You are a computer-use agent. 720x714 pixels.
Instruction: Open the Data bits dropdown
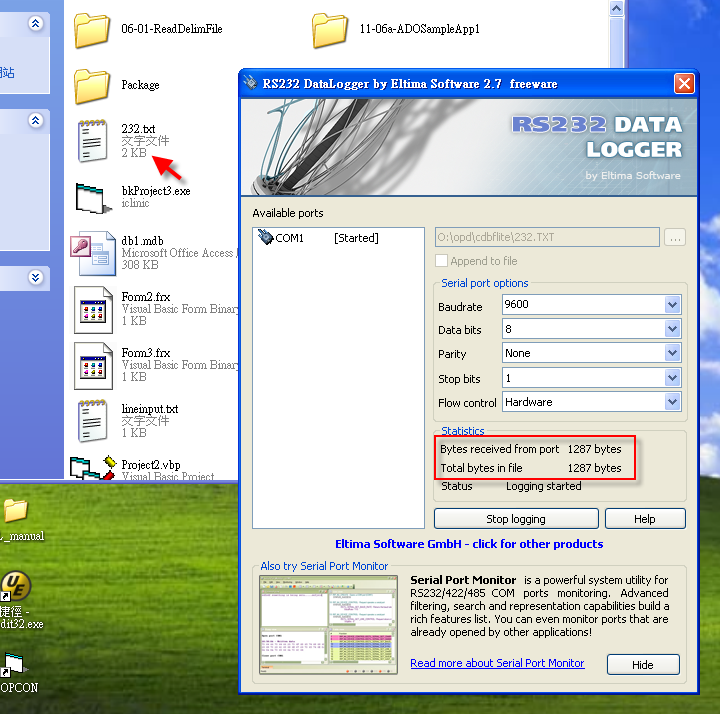(x=672, y=329)
